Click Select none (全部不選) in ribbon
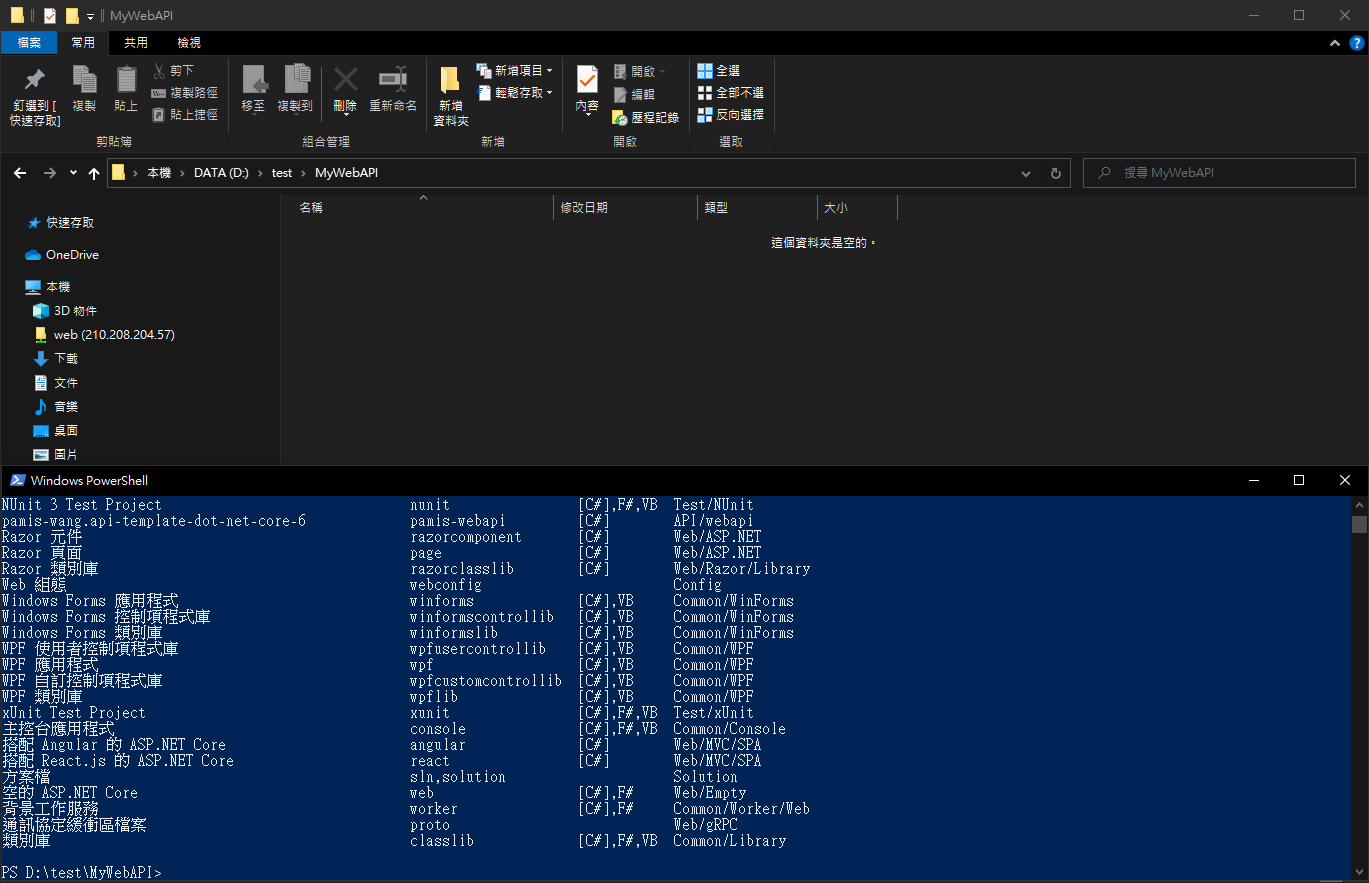The height and width of the screenshot is (883, 1369). (730, 93)
